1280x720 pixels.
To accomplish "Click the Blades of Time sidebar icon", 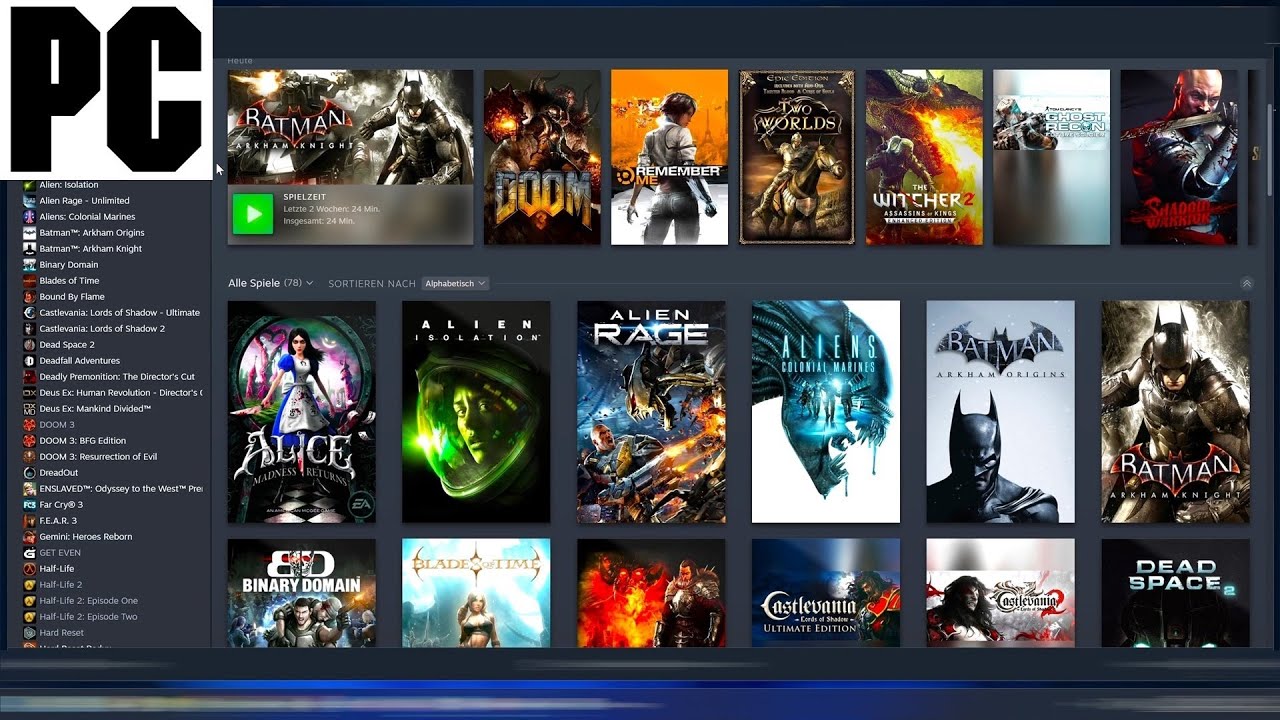I will pos(30,281).
